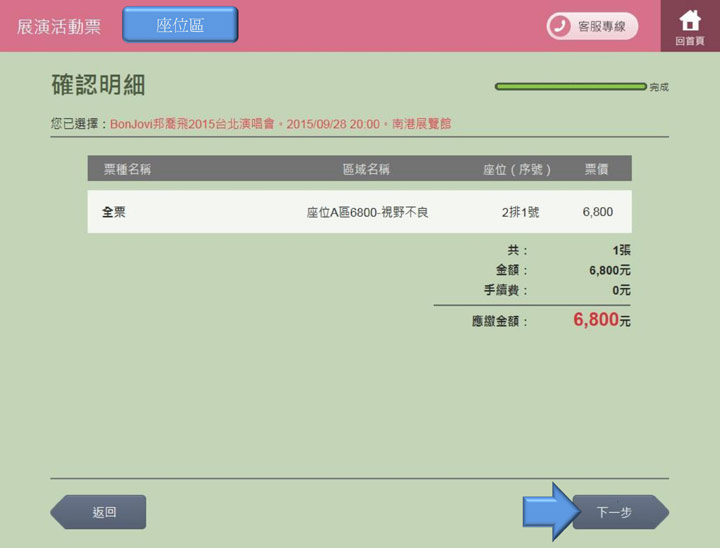Click the 票種名稱 column header
720x548 pixels.
[127, 169]
